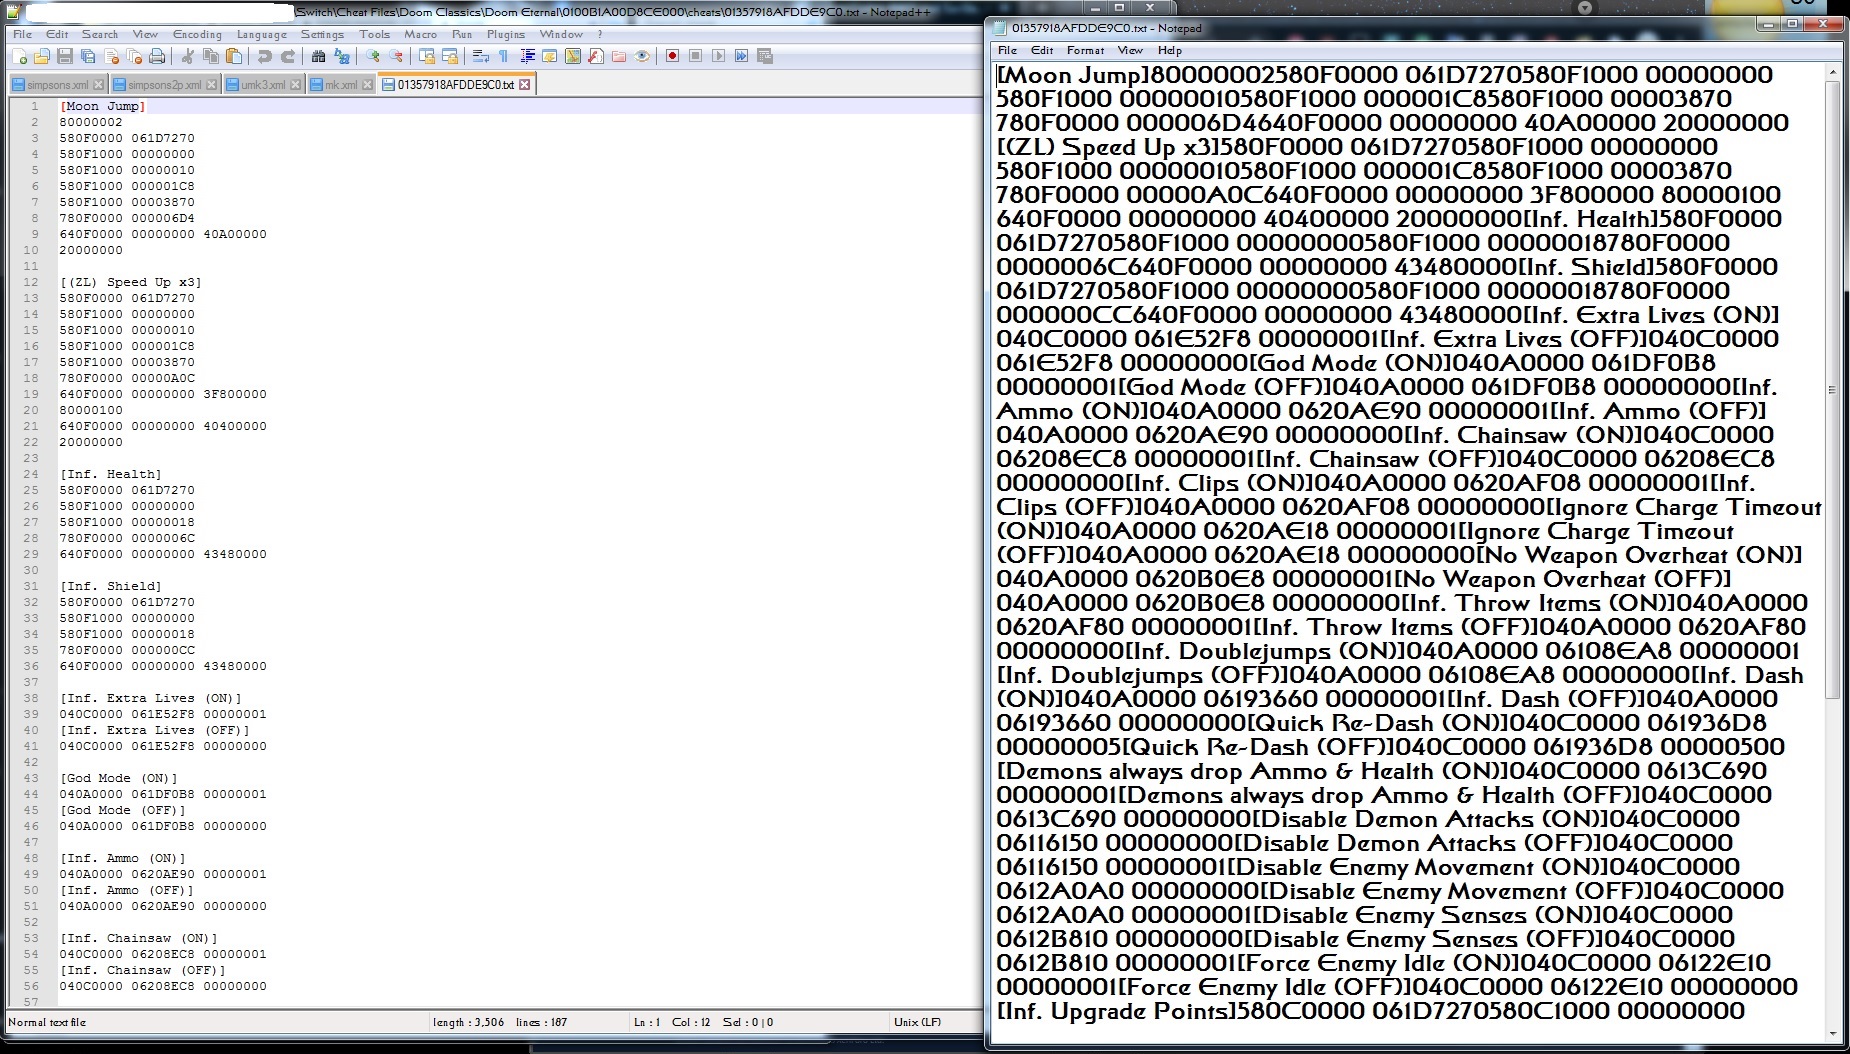Create a new file in Notepad++

click(19, 56)
